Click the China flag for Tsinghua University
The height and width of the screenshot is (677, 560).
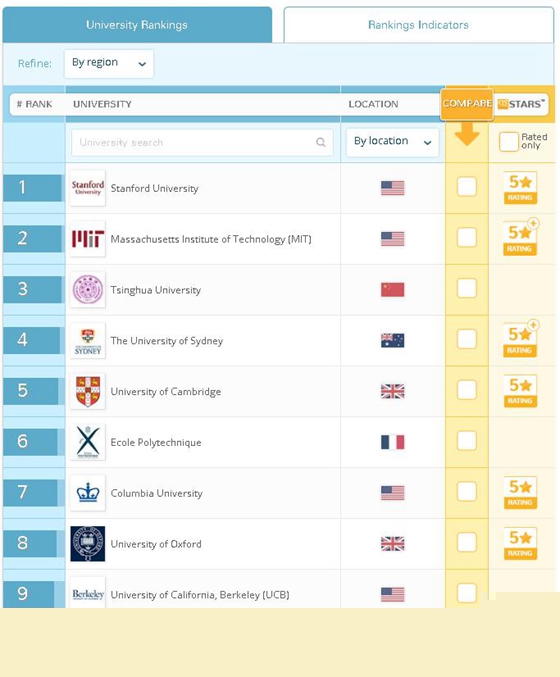tap(392, 290)
